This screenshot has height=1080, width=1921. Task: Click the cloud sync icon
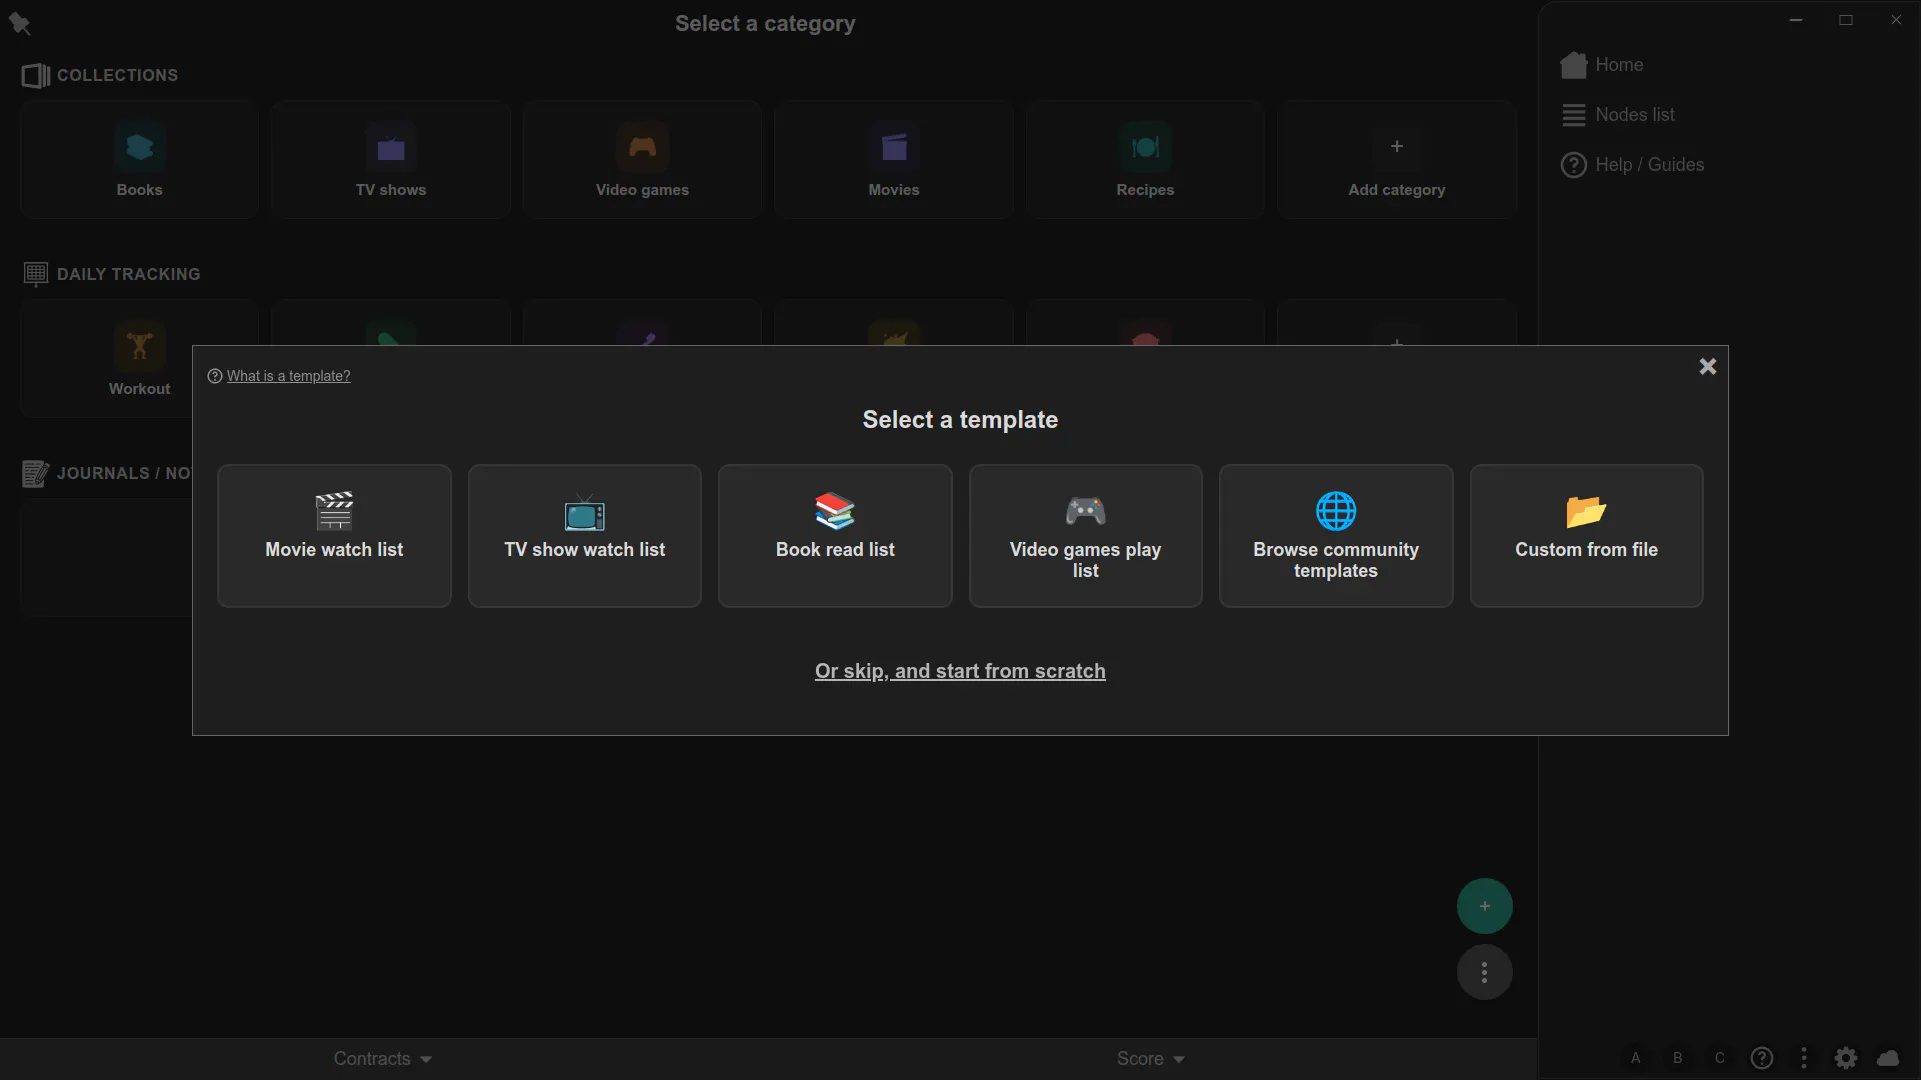click(1888, 1058)
